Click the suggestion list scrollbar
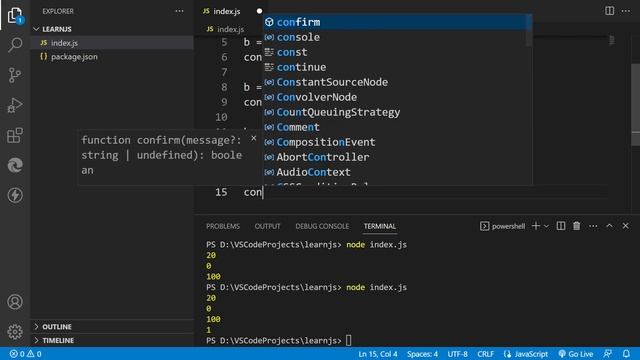Viewport: 640px width, 360px height. pos(529,31)
